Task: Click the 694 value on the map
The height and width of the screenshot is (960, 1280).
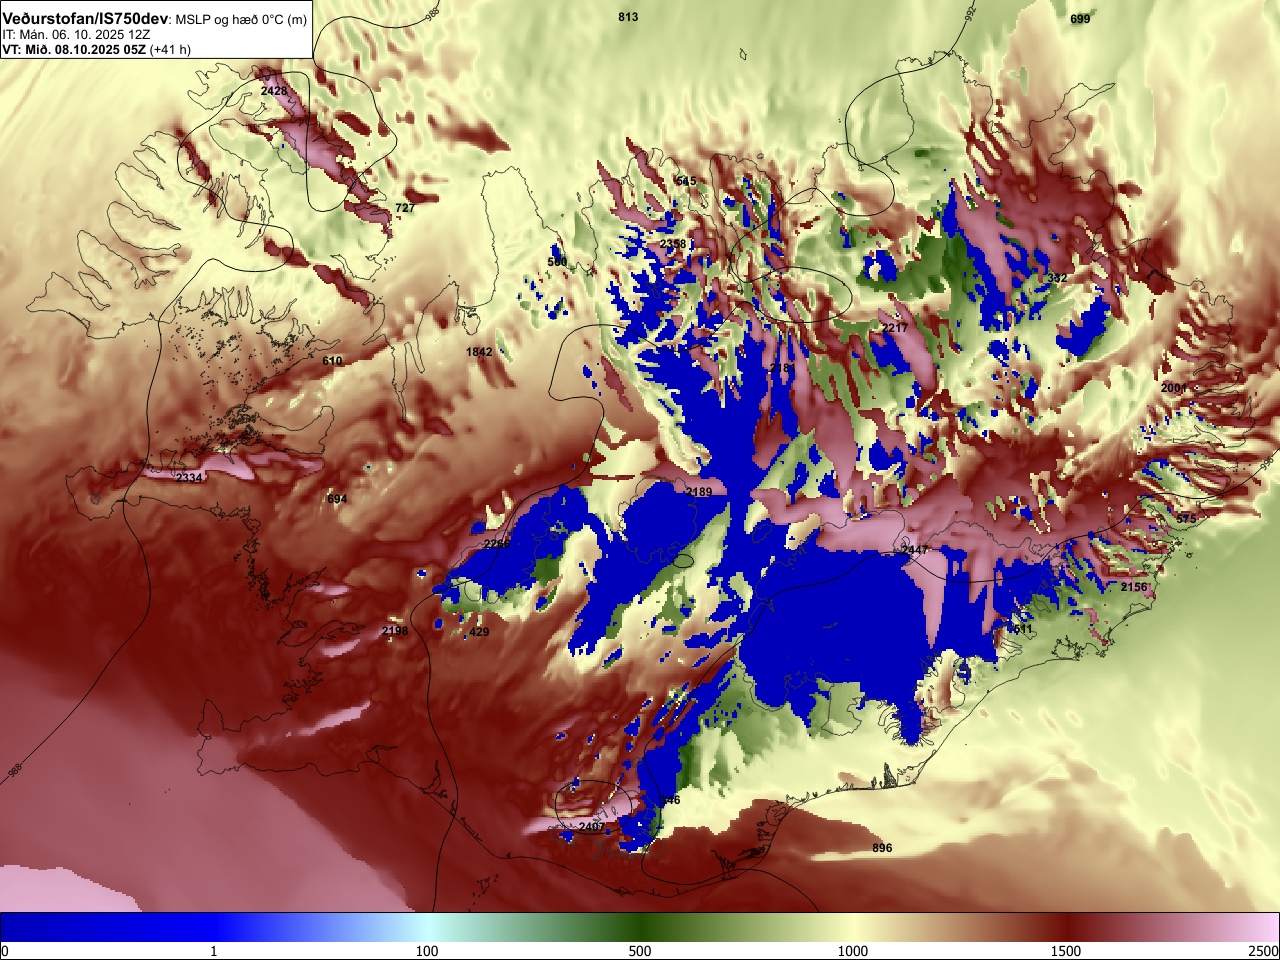Action: pos(337,499)
